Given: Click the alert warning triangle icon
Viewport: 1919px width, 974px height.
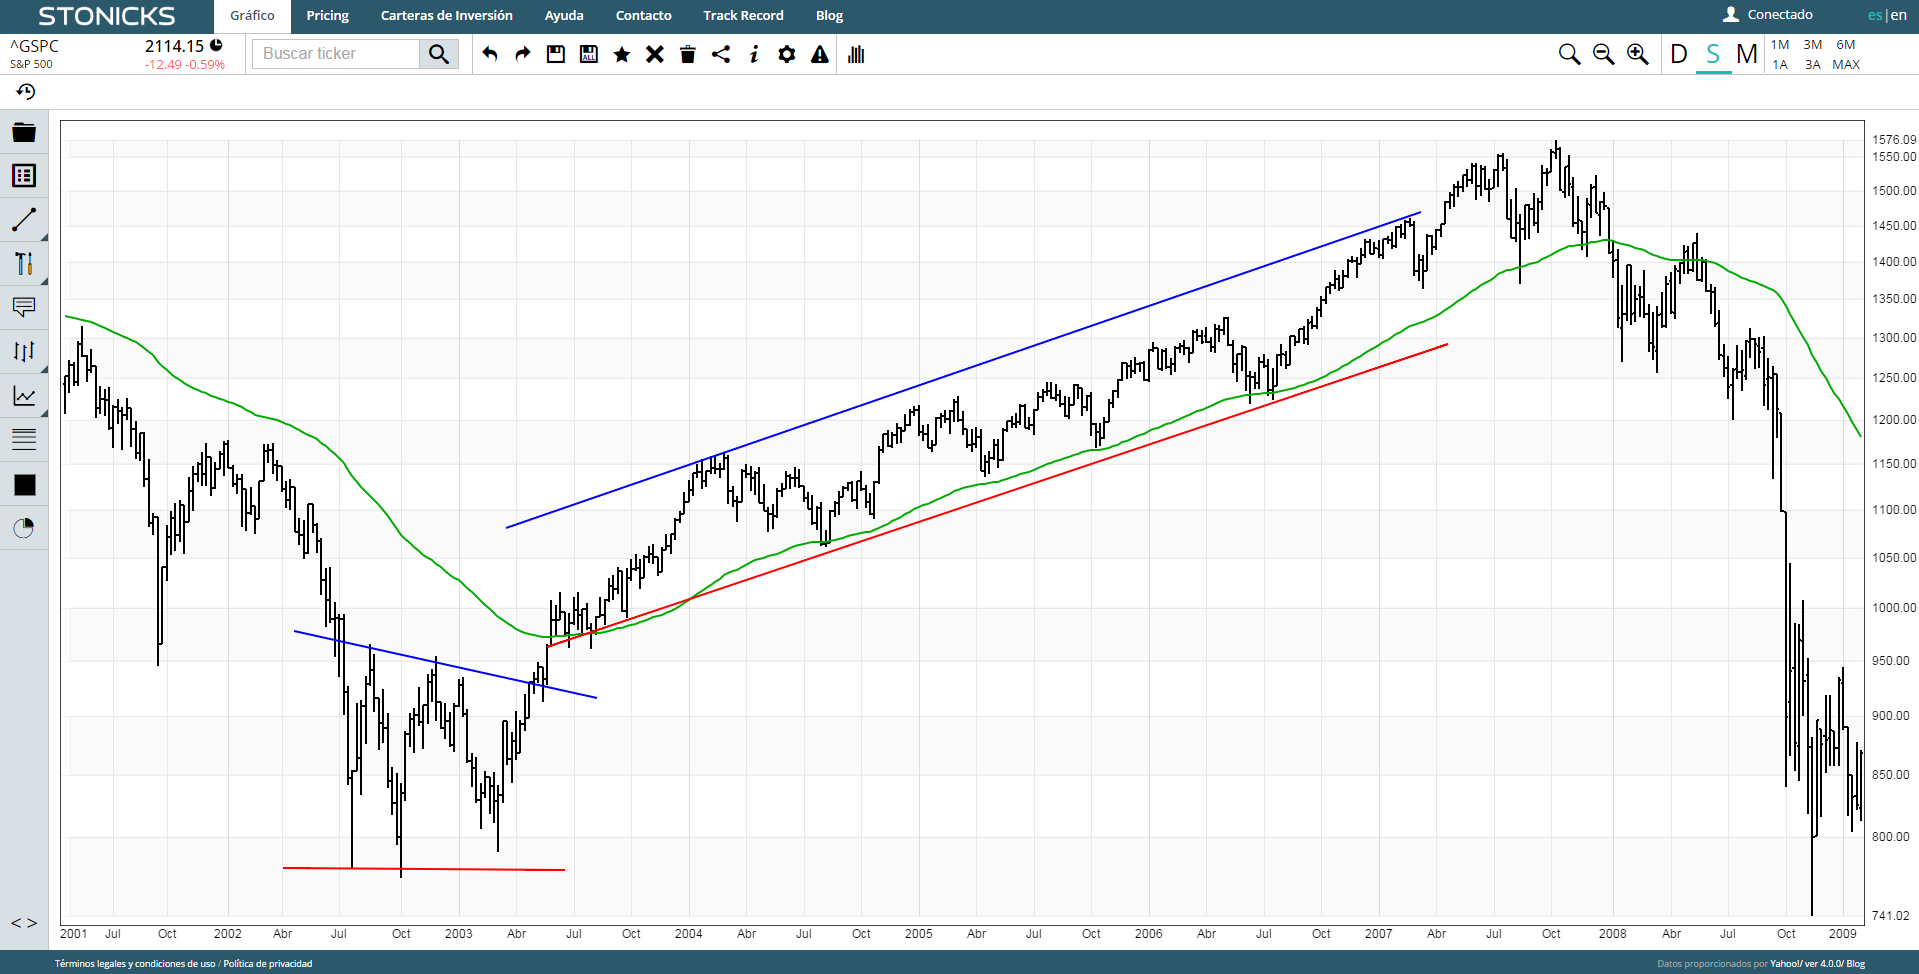Looking at the screenshot, I should tap(820, 54).
